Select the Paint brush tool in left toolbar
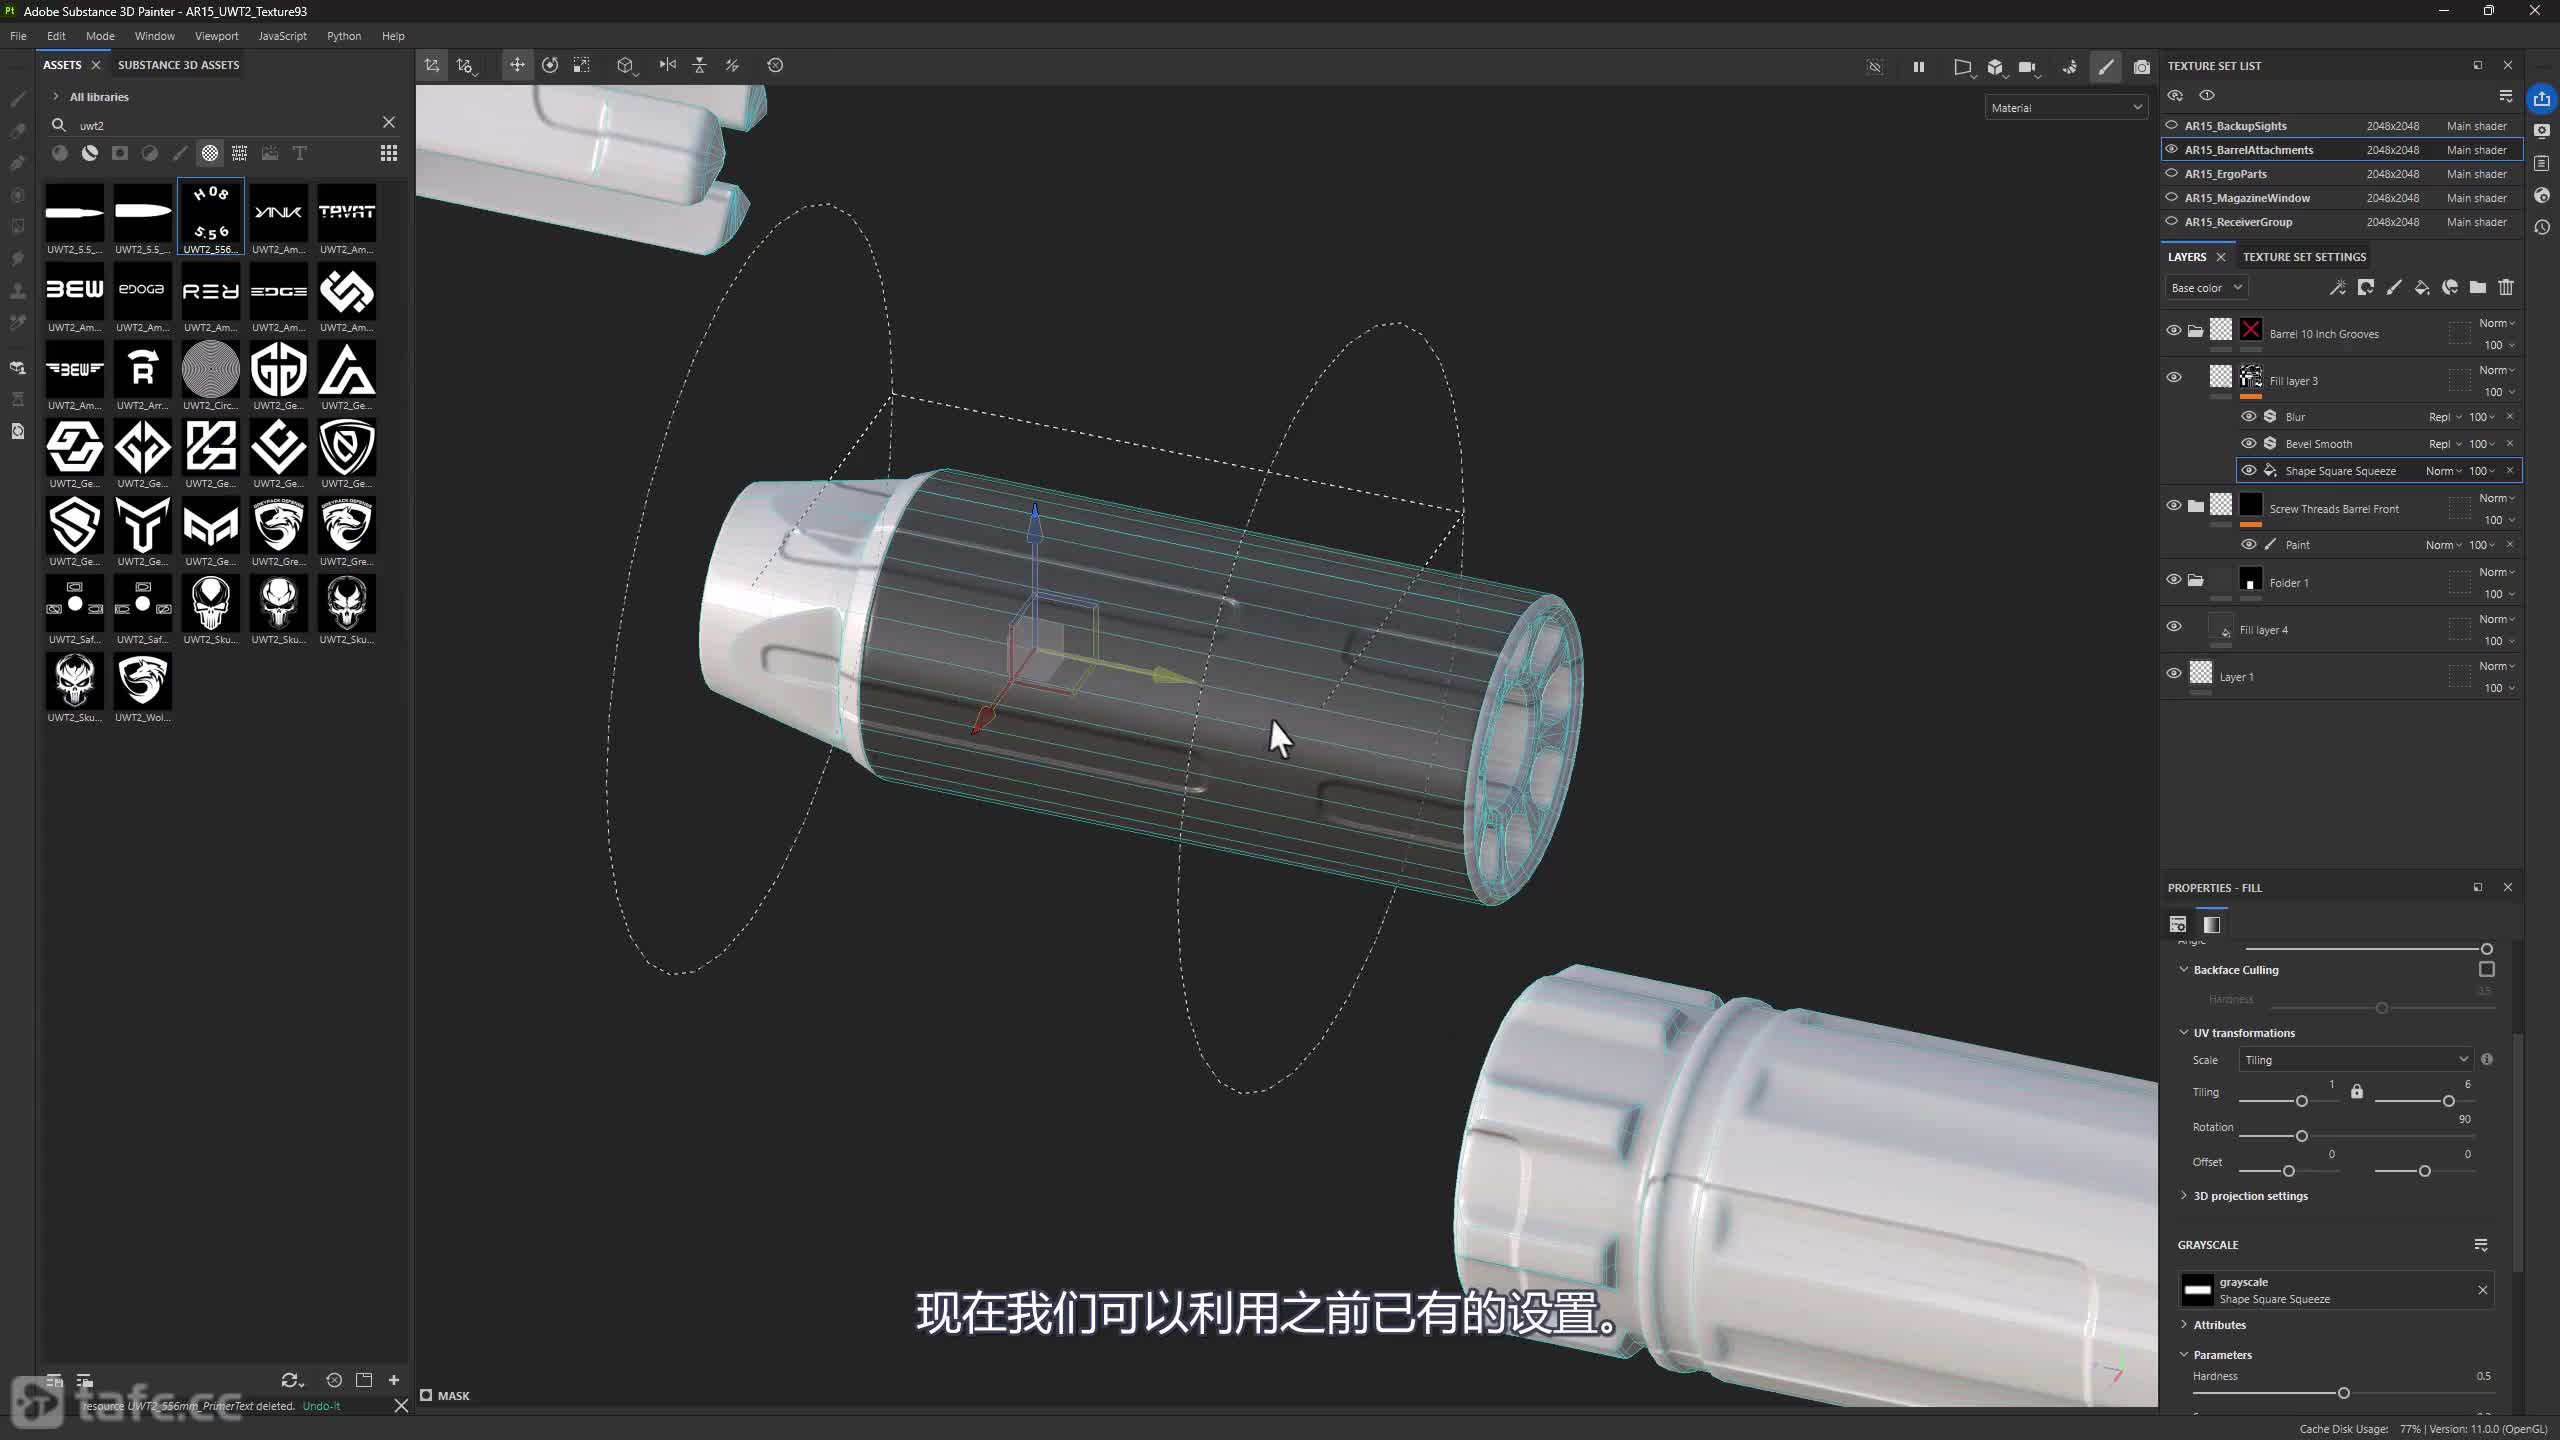Viewport: 2560px width, 1440px height. coord(17,98)
